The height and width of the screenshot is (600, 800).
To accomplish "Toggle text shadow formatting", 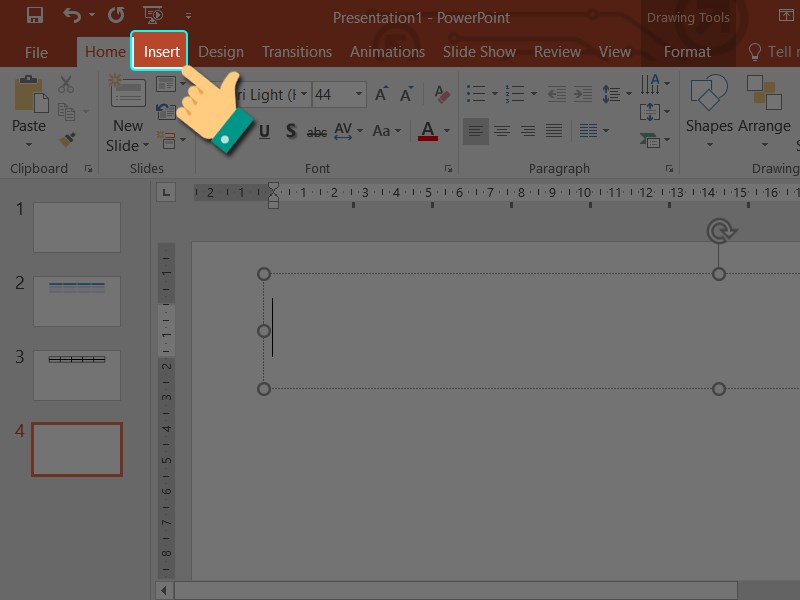I will [x=290, y=131].
